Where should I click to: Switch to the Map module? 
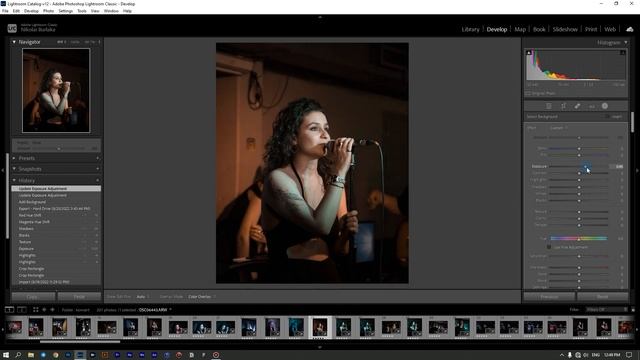click(520, 29)
